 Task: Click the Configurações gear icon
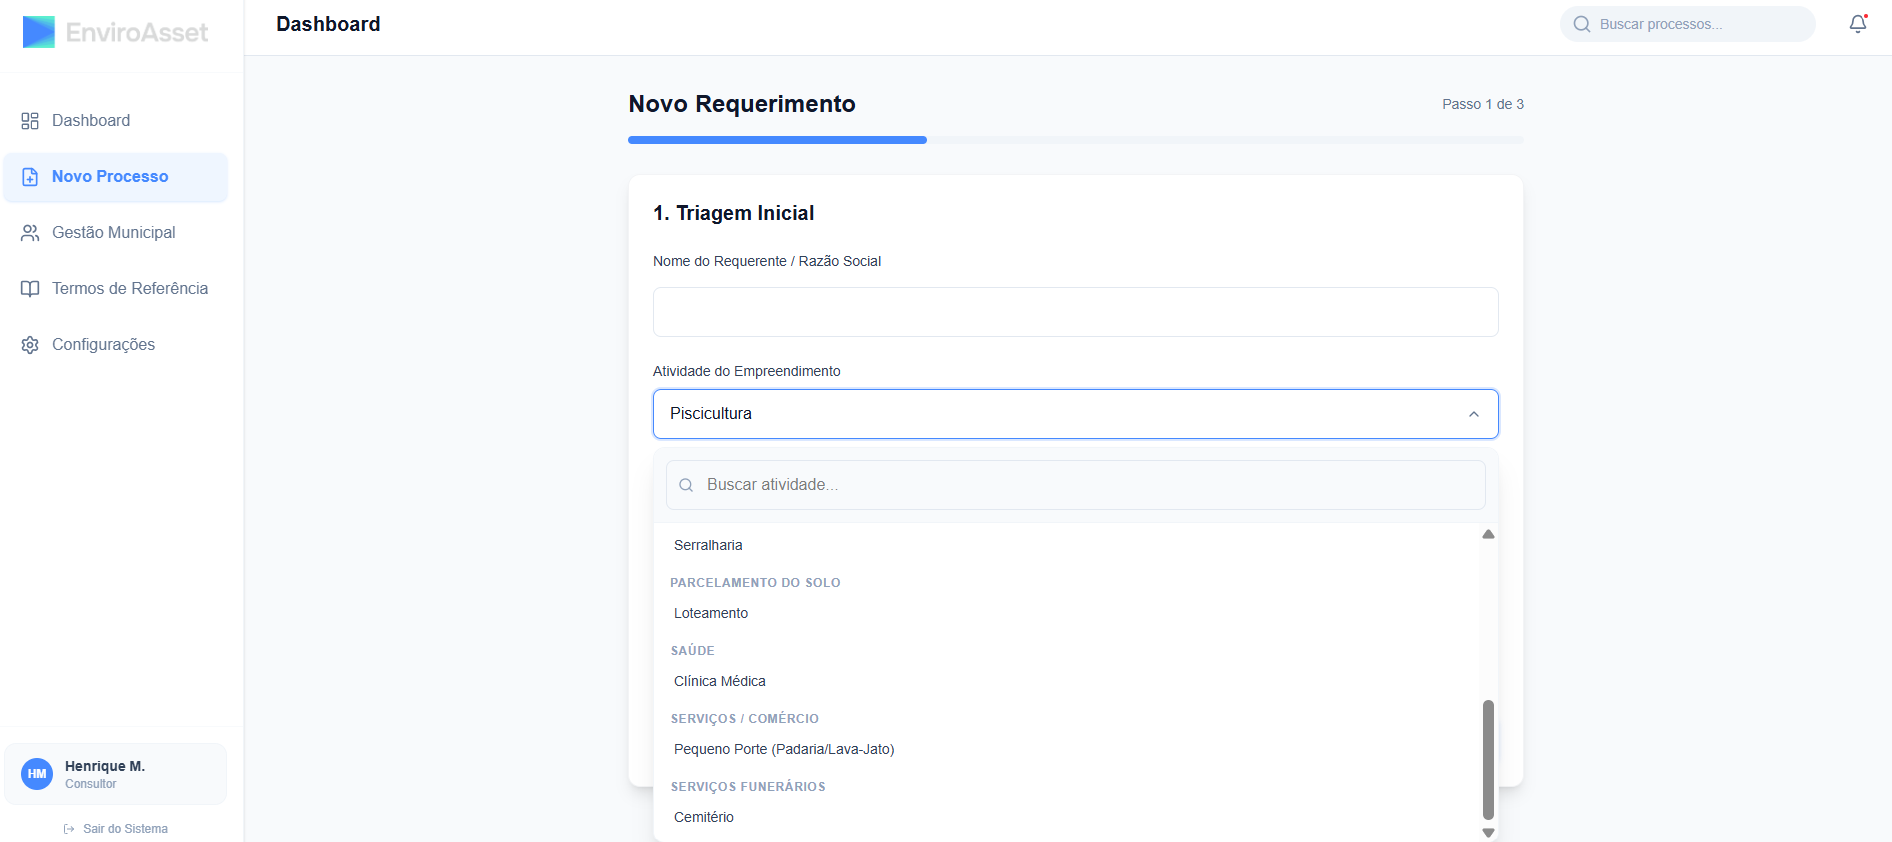[x=30, y=345]
